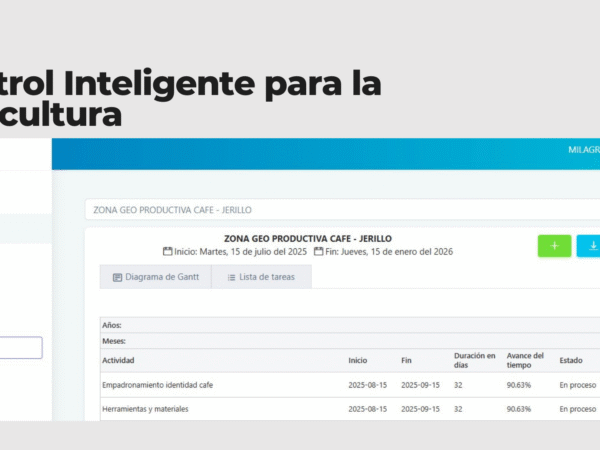Click the Estado column header

tap(571, 360)
